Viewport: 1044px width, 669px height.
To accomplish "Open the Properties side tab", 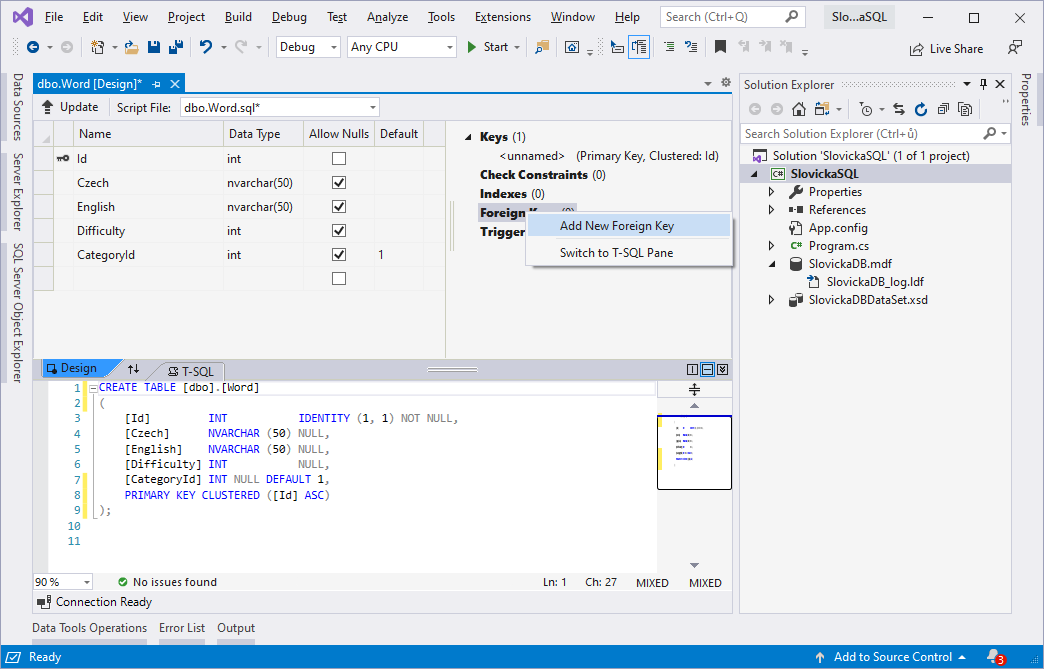I will (1026, 99).
